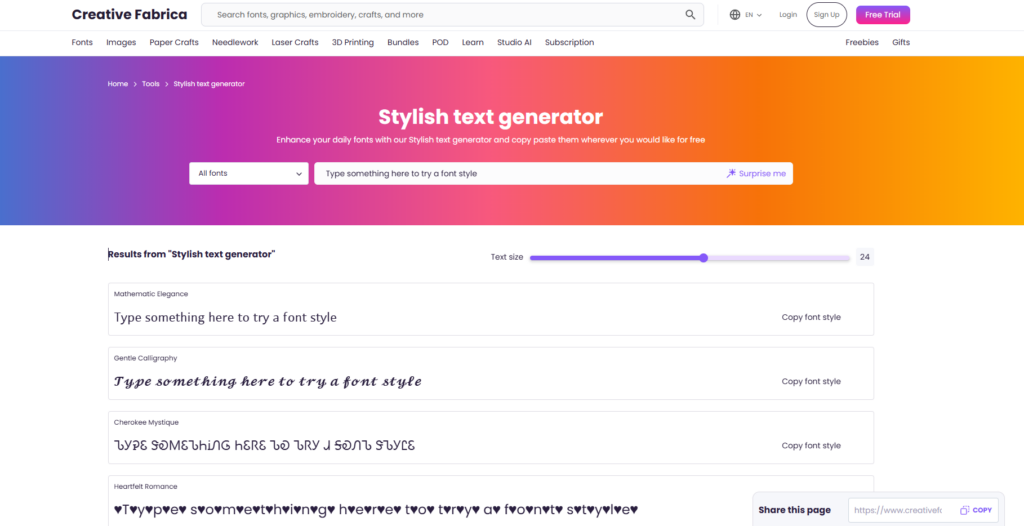Click the search magnifier icon
Viewport: 1024px width, 526px height.
(x=690, y=14)
